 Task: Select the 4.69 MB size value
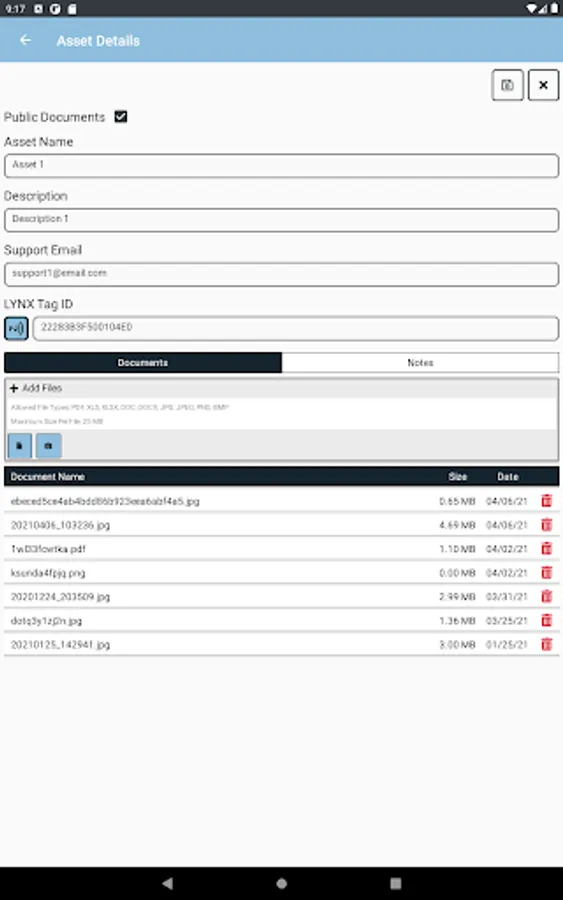457,525
